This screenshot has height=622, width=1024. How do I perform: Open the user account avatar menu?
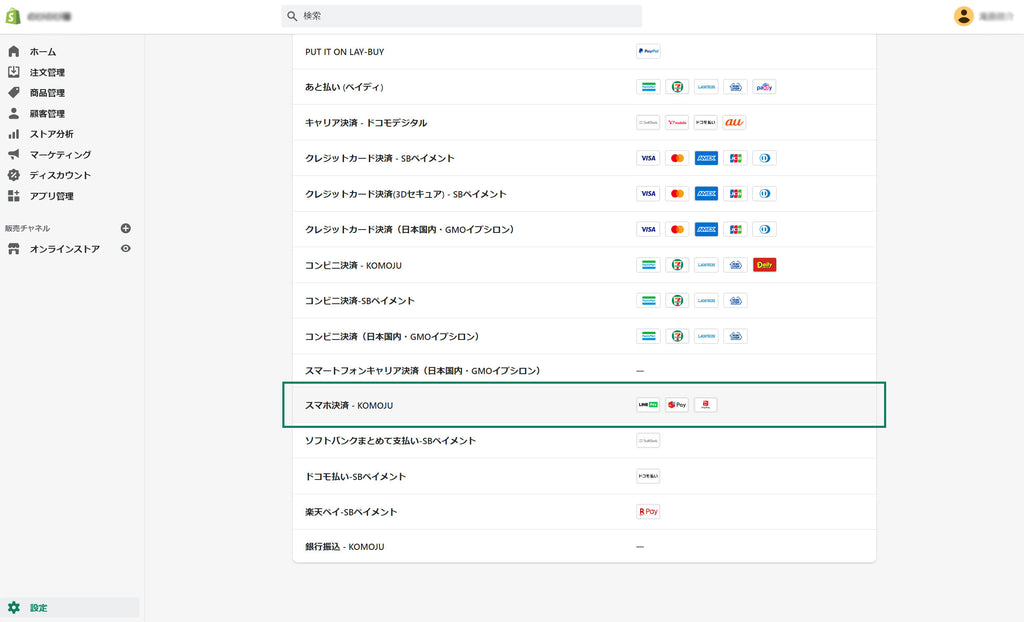pos(963,16)
